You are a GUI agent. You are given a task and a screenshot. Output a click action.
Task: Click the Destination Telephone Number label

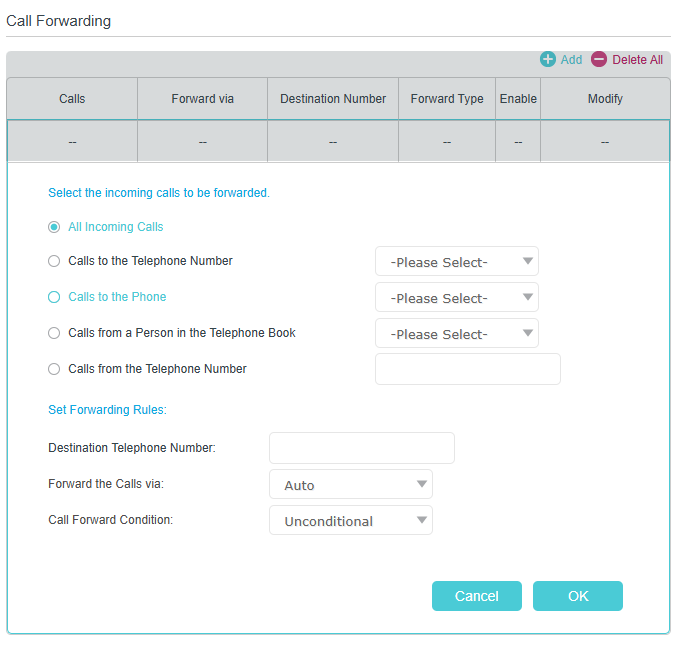pyautogui.click(x=131, y=448)
